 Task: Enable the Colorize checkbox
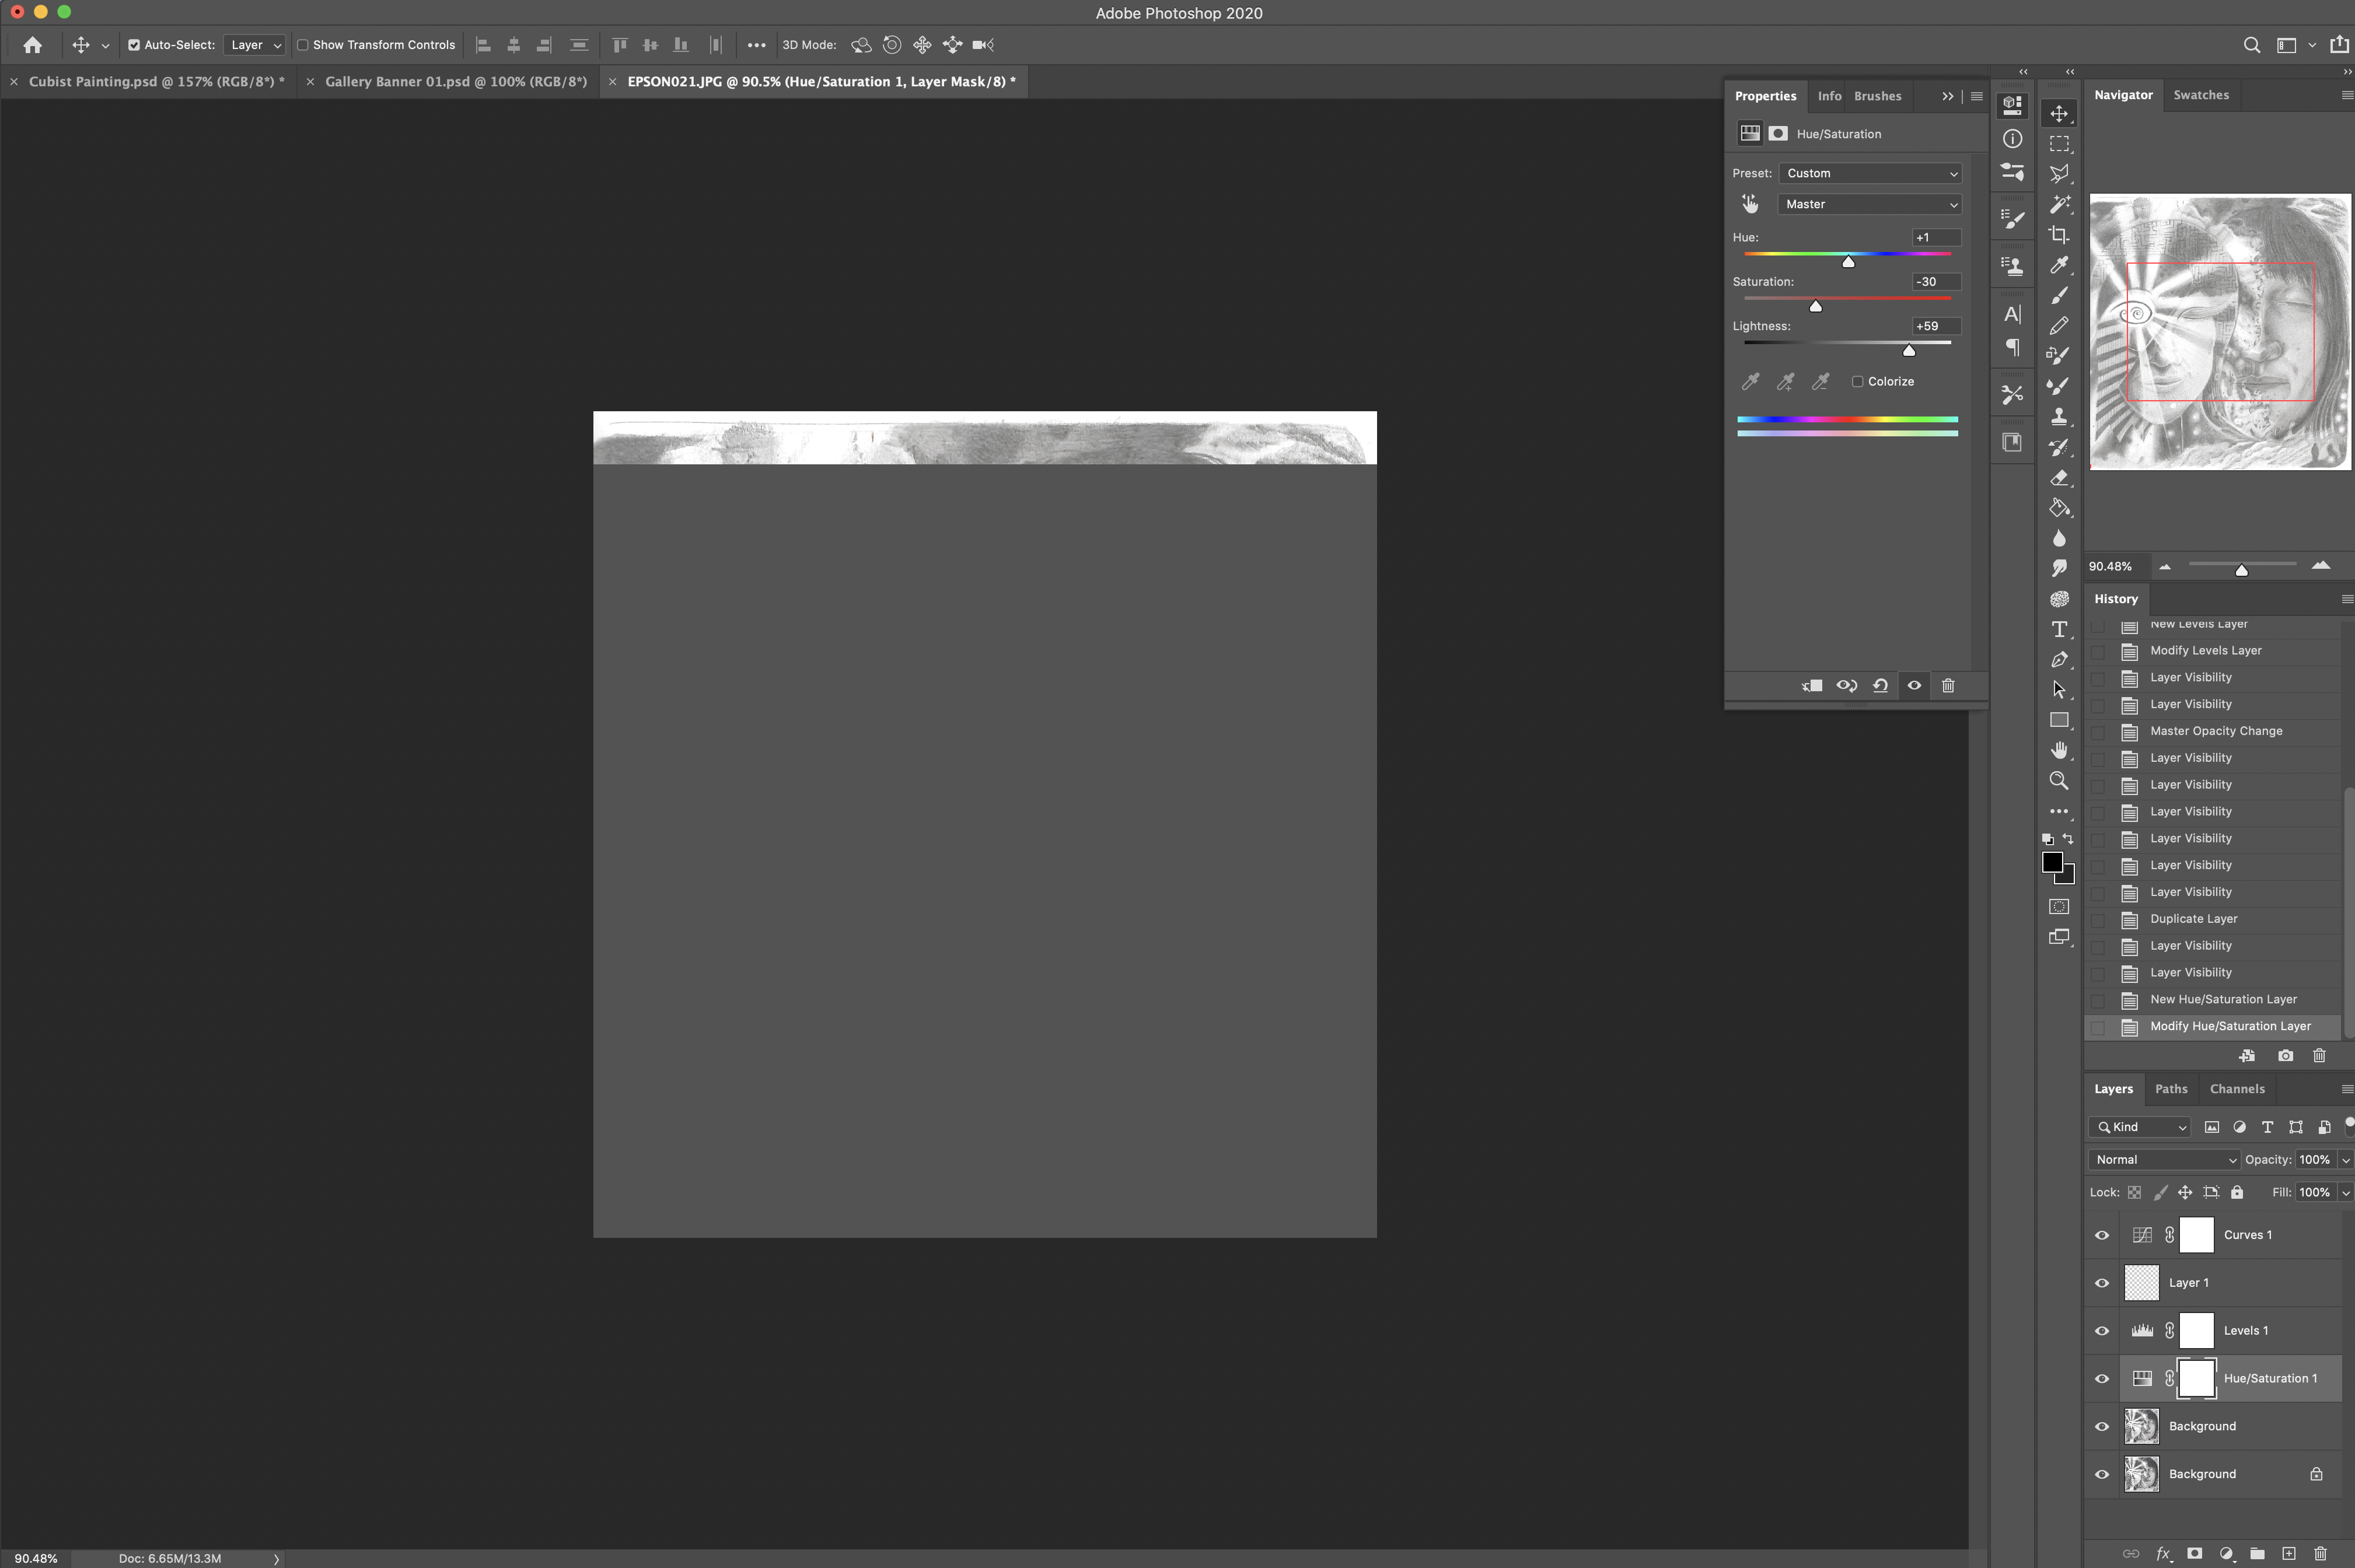coord(1857,382)
